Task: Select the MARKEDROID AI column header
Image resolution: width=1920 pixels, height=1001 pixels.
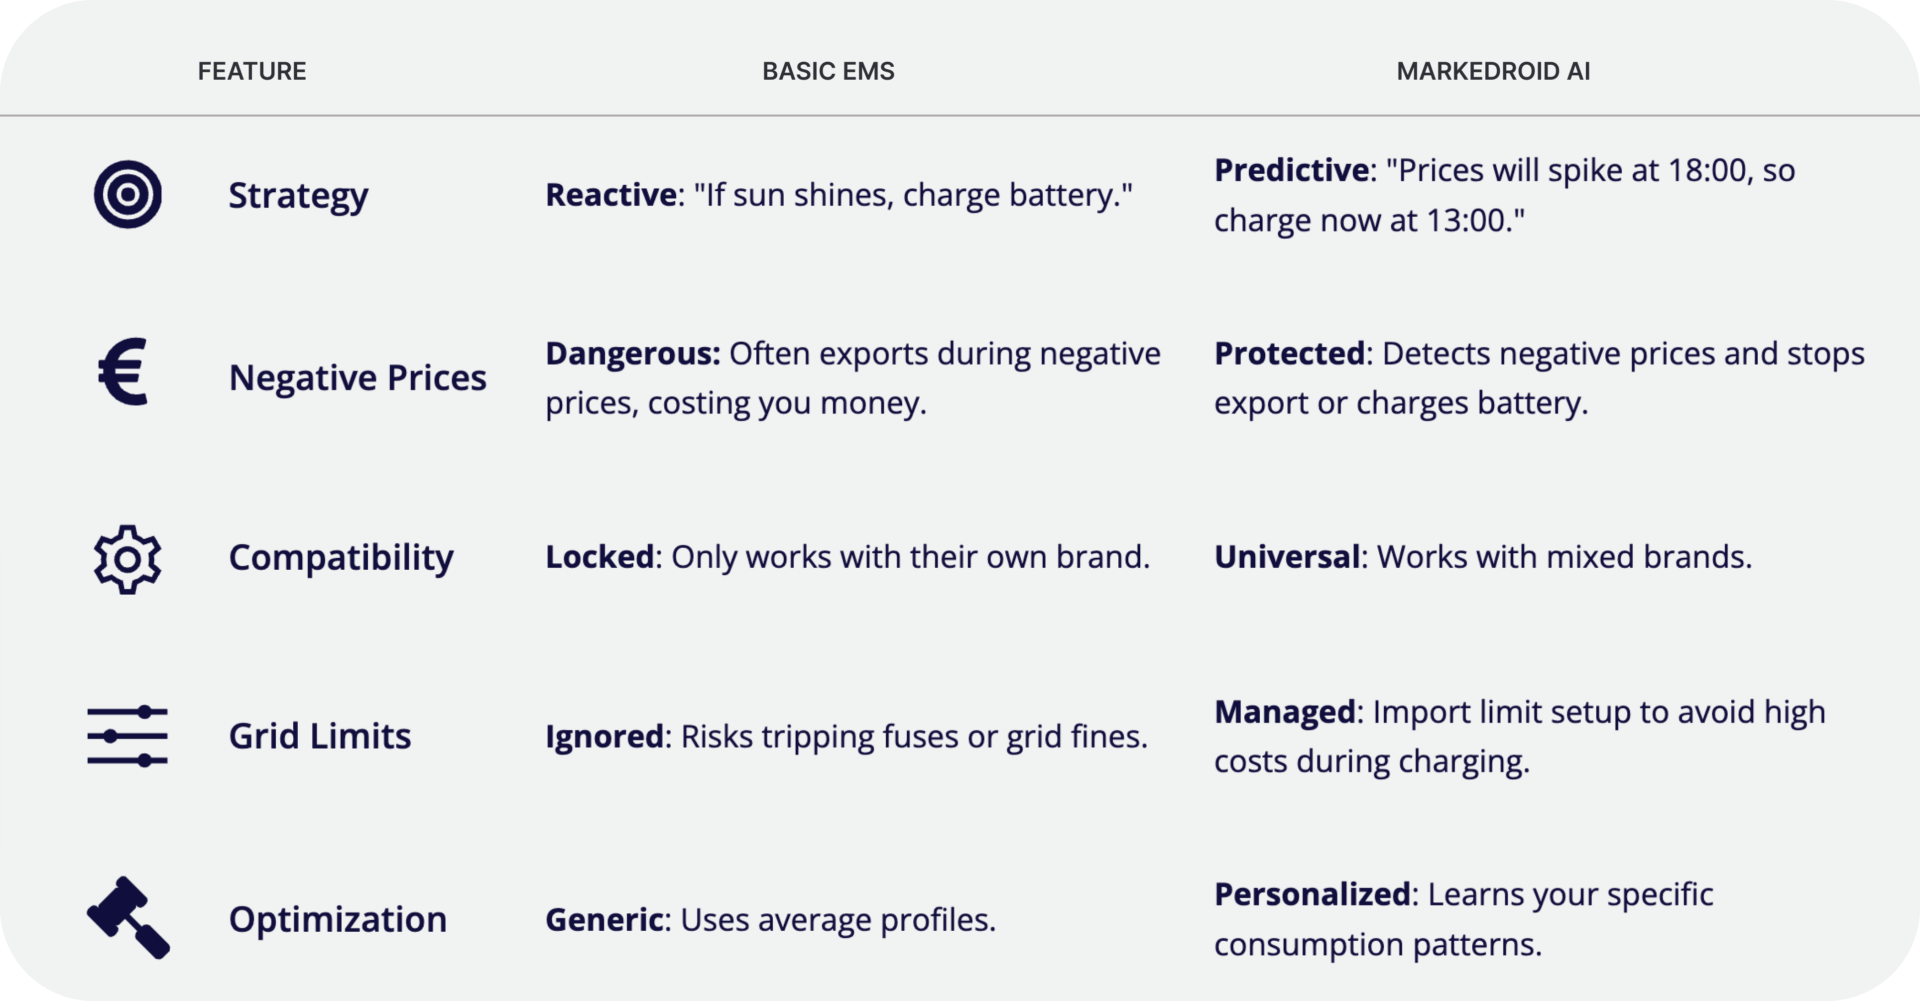Action: click(1493, 71)
